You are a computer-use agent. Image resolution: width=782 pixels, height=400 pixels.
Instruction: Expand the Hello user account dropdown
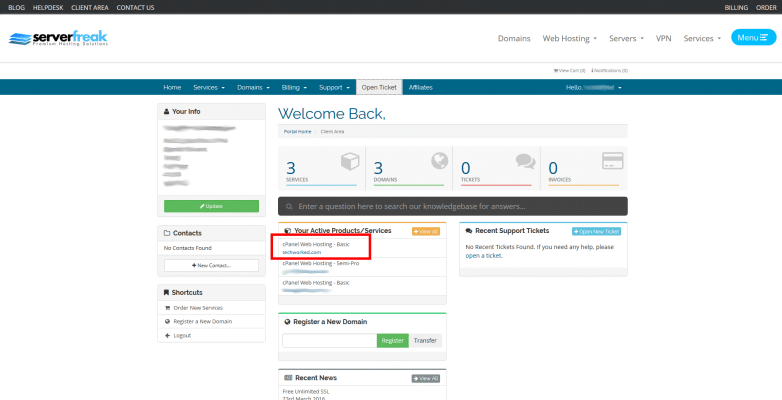click(593, 87)
